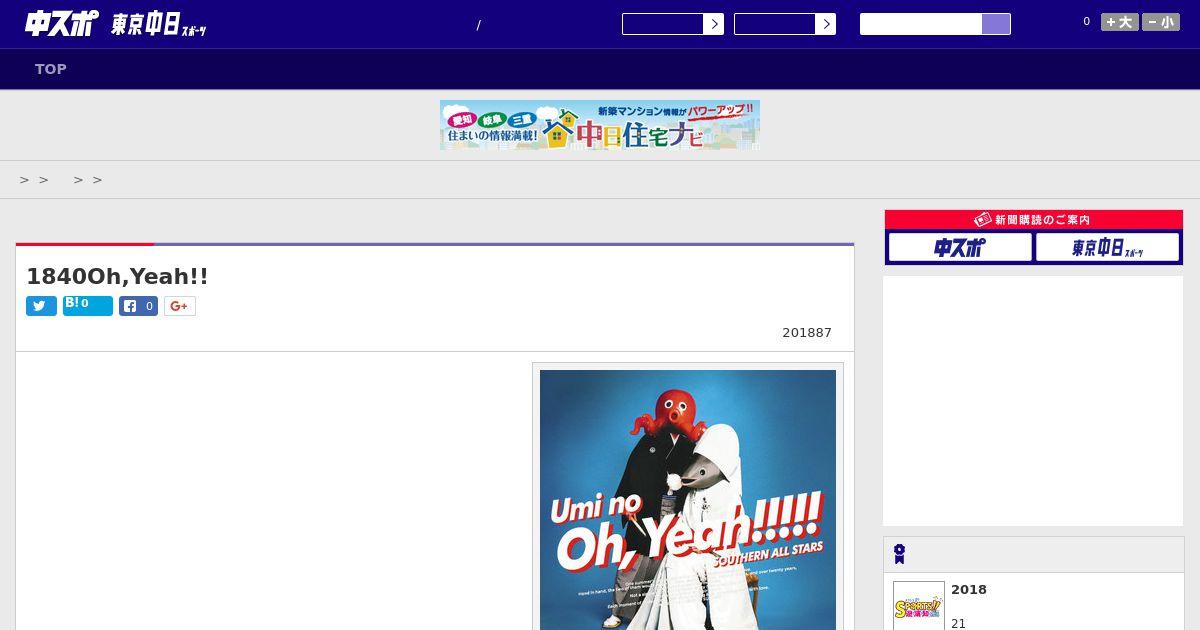Click the sidebar item titled 2018

969,590
